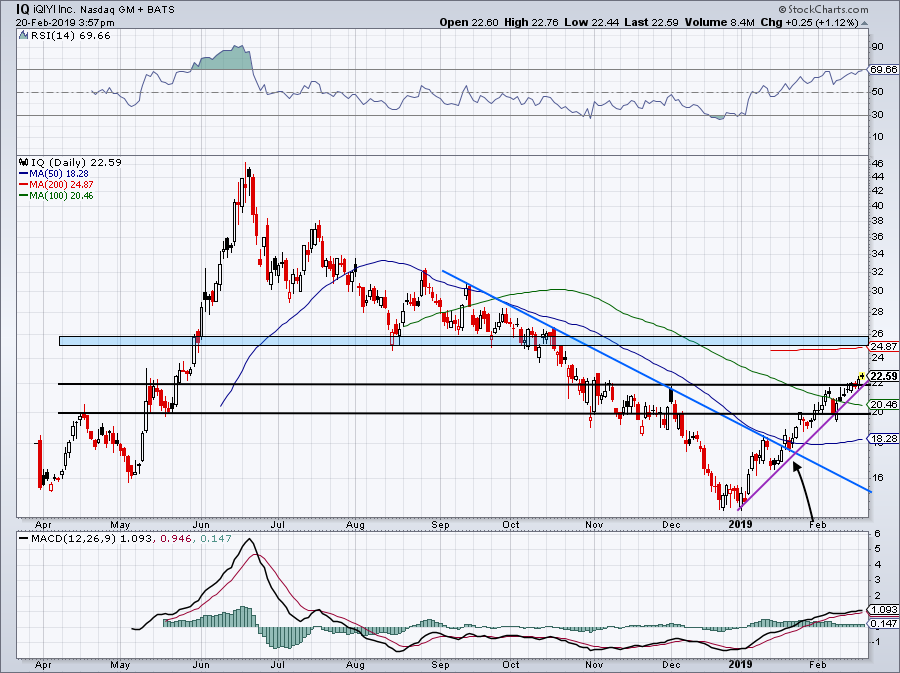
Task: Click the RSI(14) 69.66 panel label
Action: (70, 36)
